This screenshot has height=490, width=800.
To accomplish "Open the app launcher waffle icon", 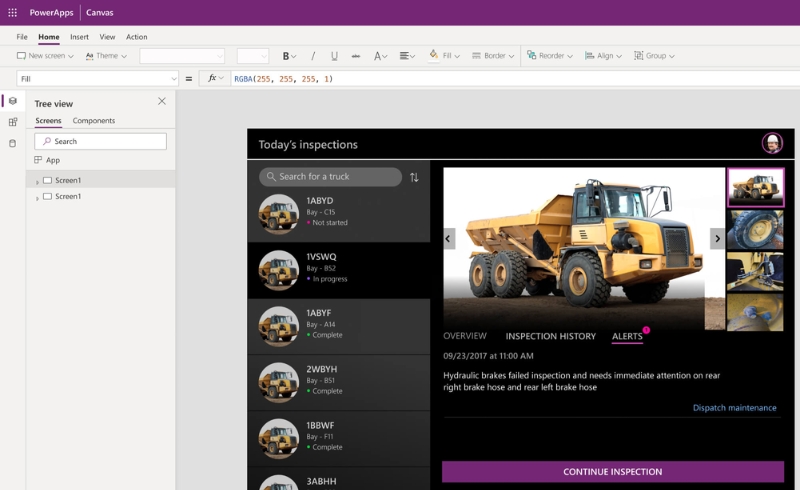I will [12, 12].
